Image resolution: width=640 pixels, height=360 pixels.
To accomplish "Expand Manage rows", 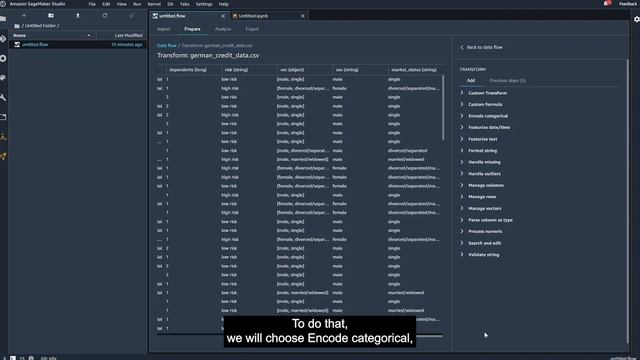I will (x=482, y=197).
